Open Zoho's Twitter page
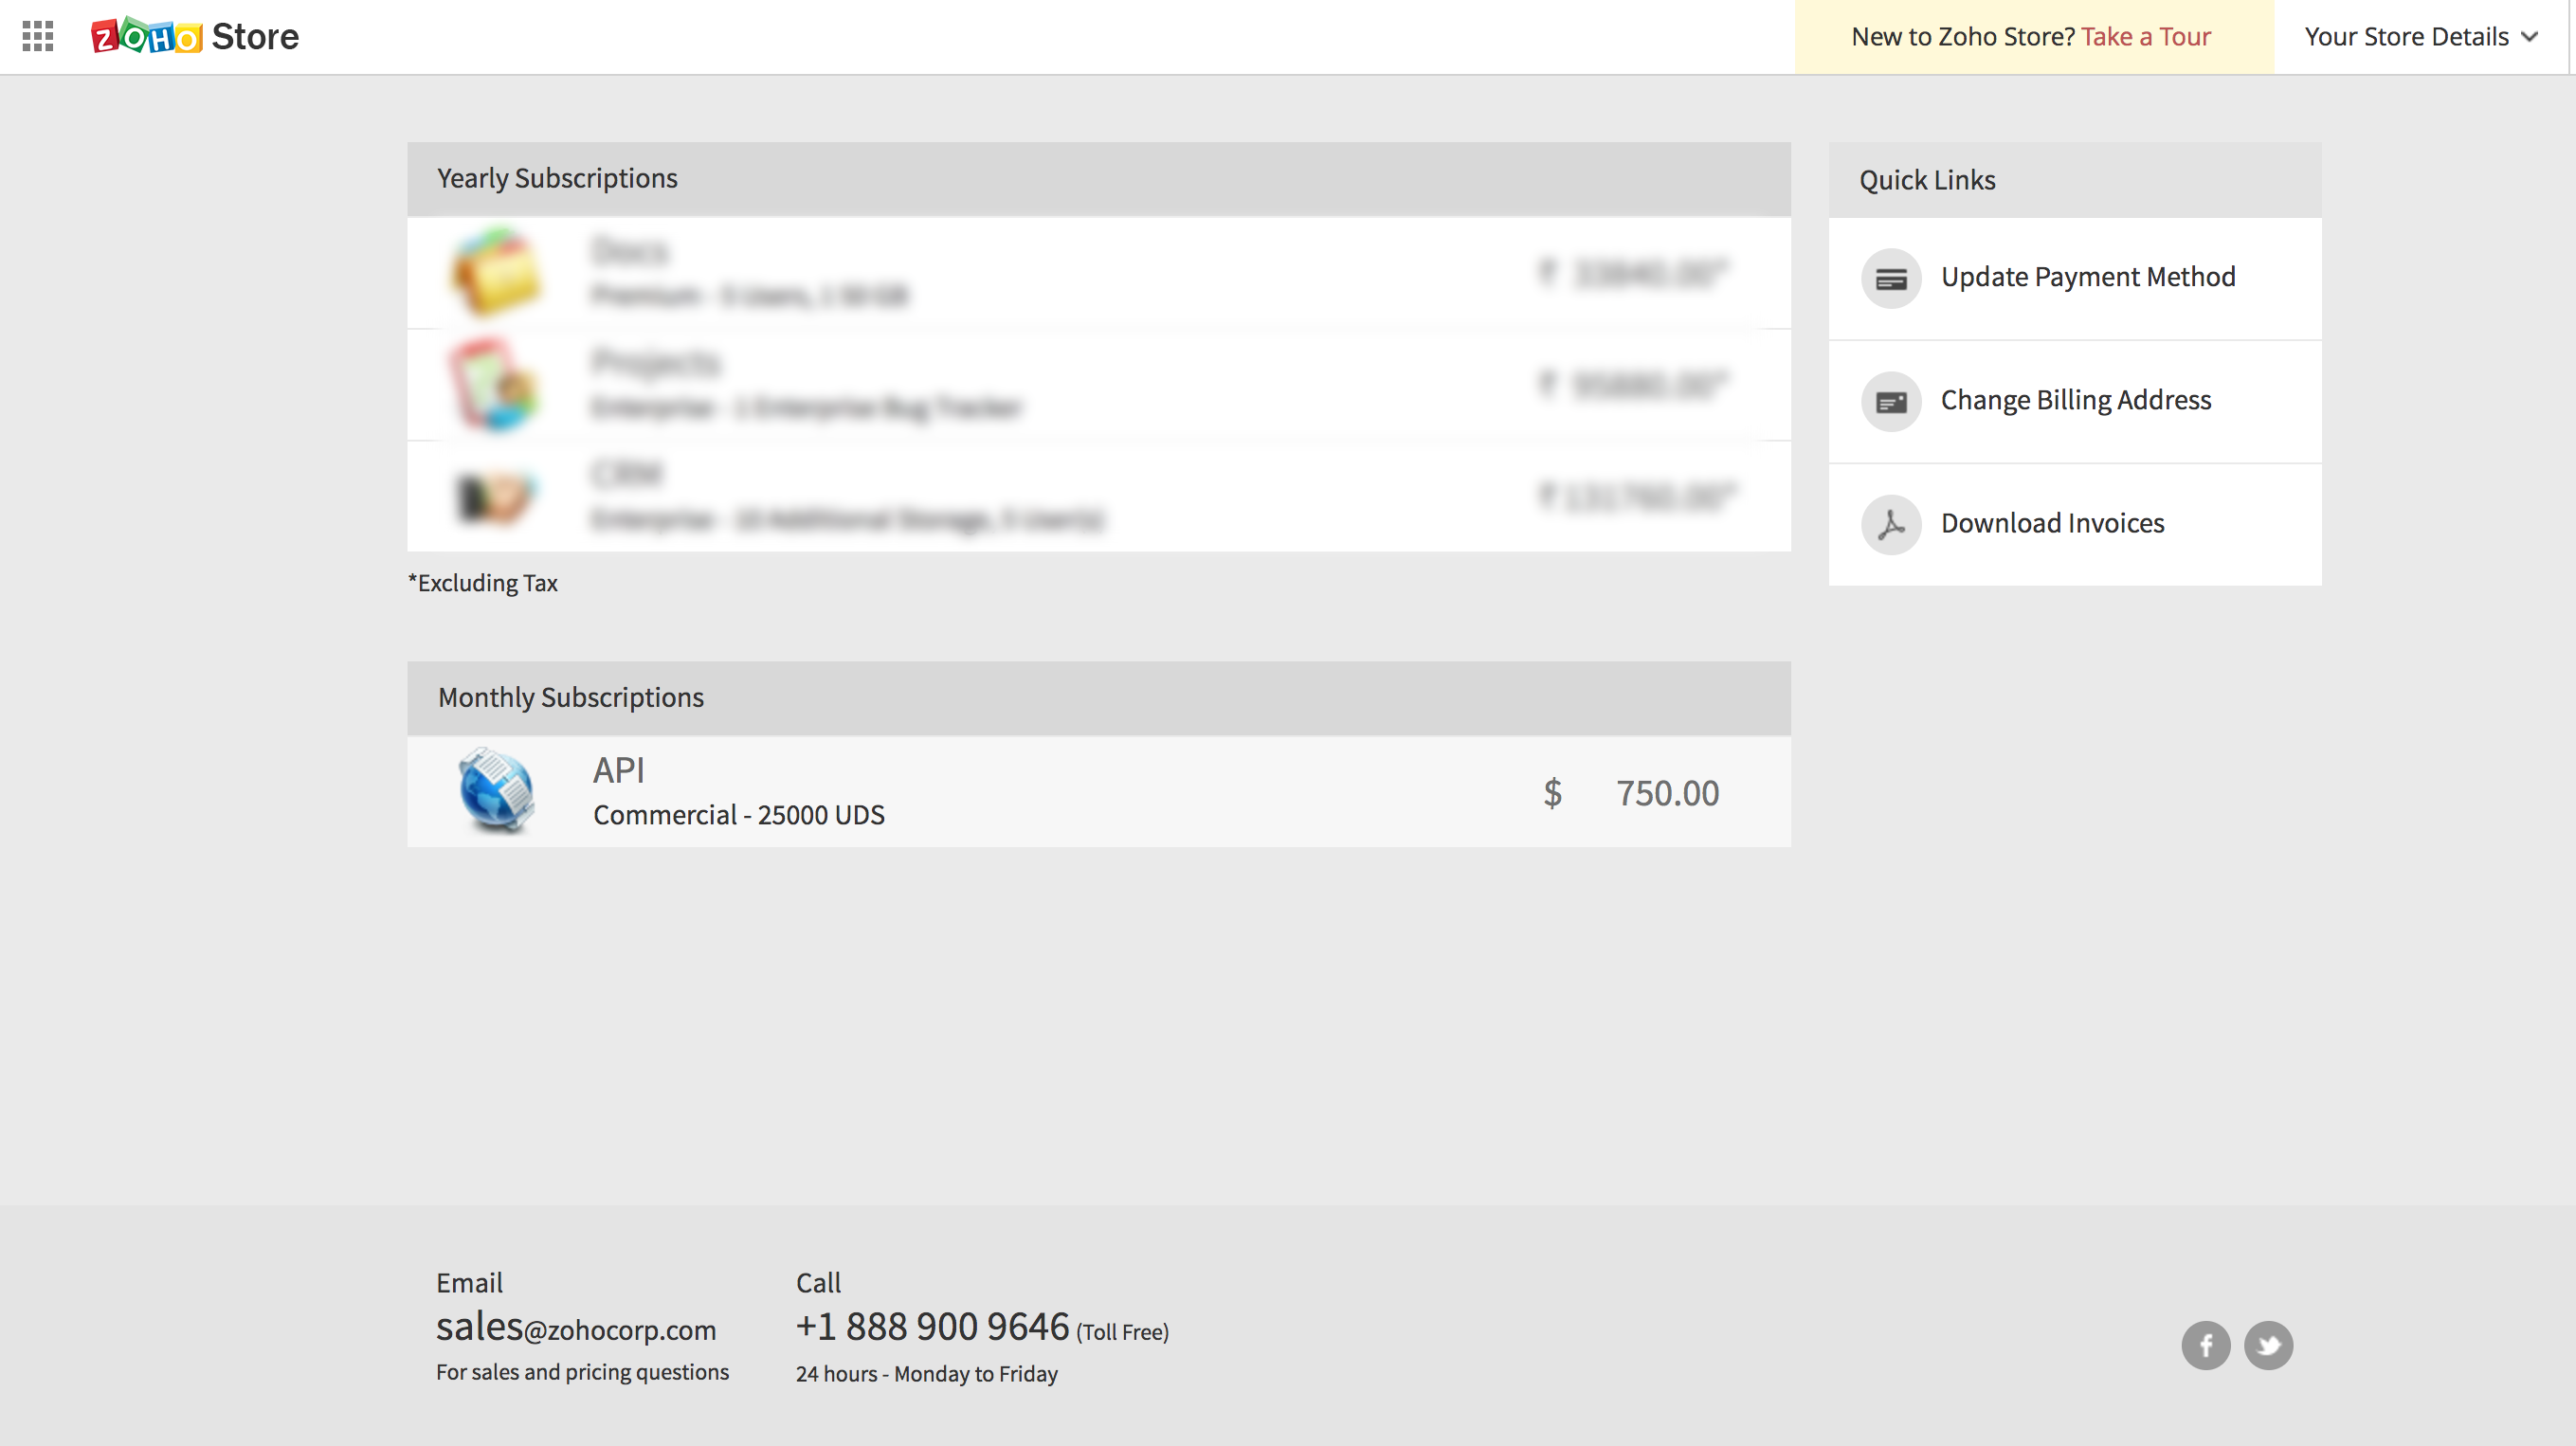 tap(2269, 1345)
